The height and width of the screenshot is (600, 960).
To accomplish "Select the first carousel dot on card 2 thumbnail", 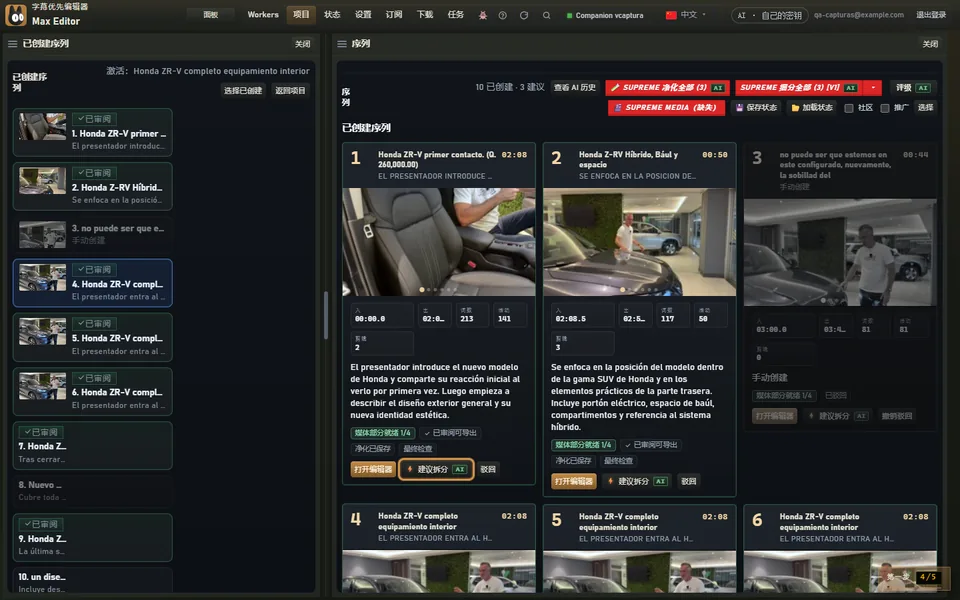I will click(623, 290).
